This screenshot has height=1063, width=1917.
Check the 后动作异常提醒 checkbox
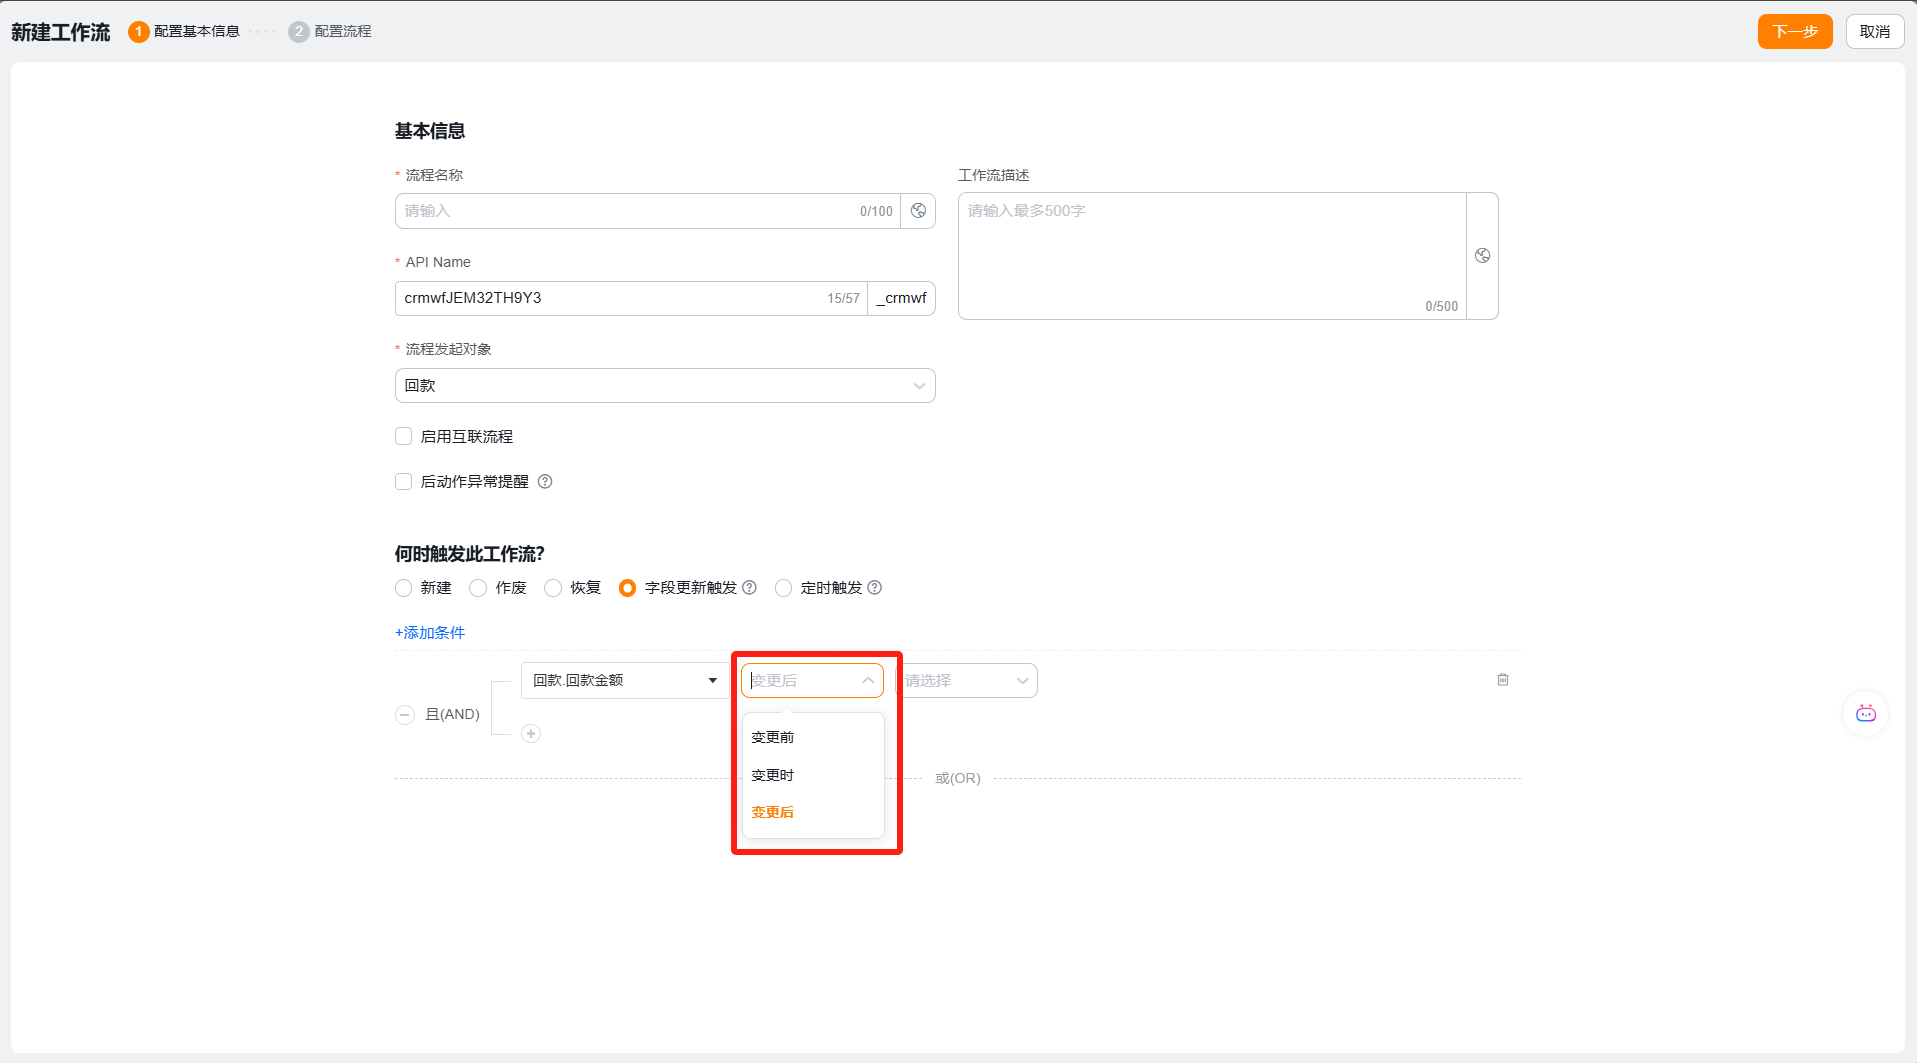pyautogui.click(x=404, y=482)
